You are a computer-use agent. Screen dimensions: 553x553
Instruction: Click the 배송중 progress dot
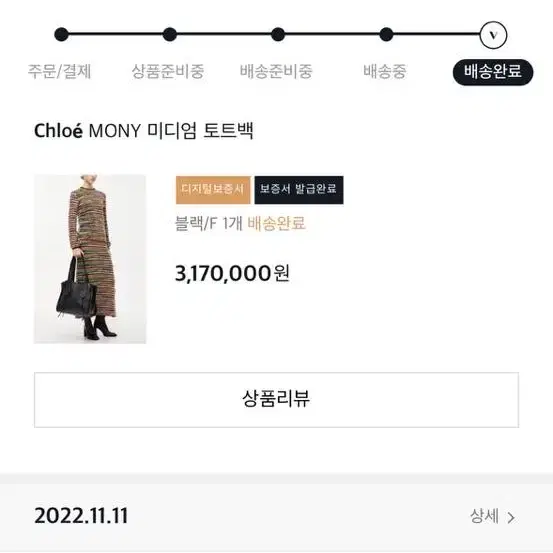click(x=386, y=35)
